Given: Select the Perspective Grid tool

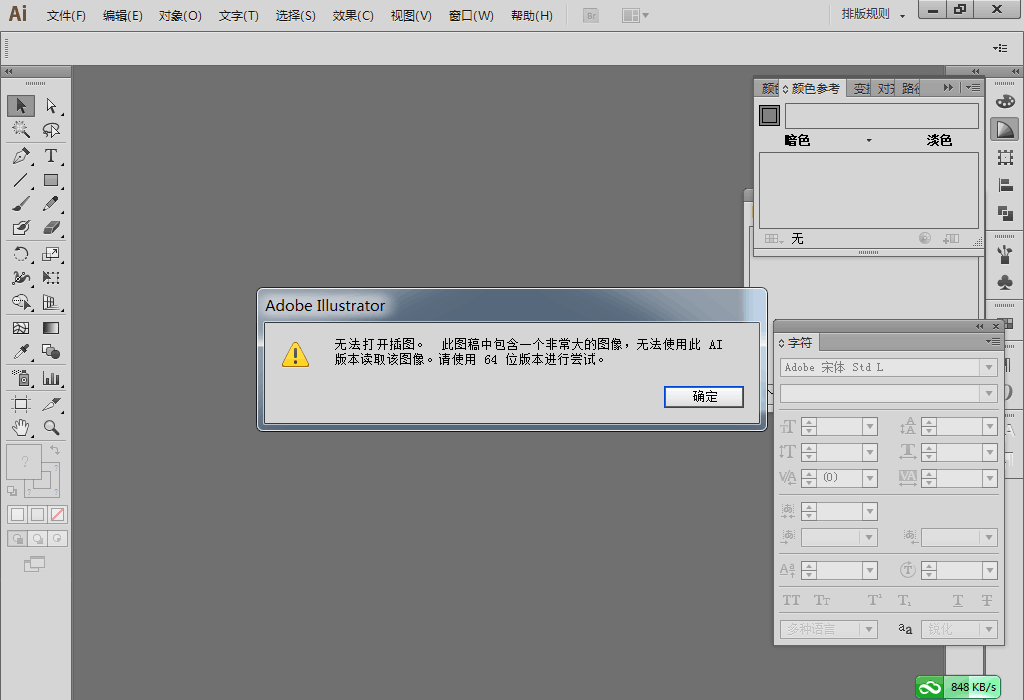Looking at the screenshot, I should [51, 302].
